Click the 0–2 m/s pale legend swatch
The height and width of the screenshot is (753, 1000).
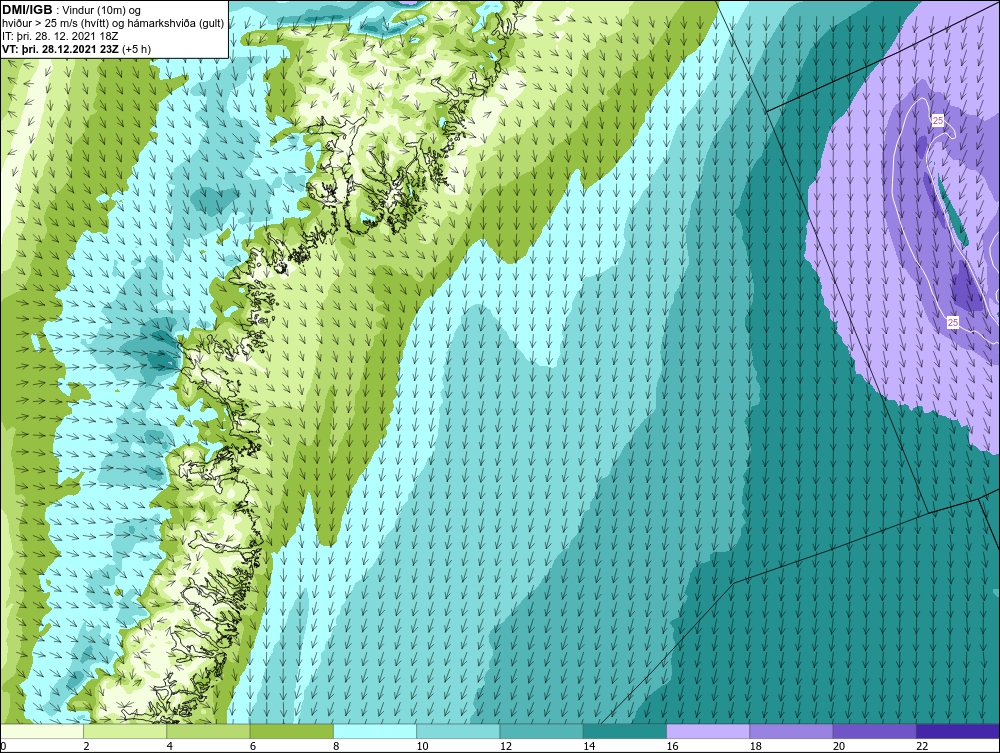tap(41, 731)
